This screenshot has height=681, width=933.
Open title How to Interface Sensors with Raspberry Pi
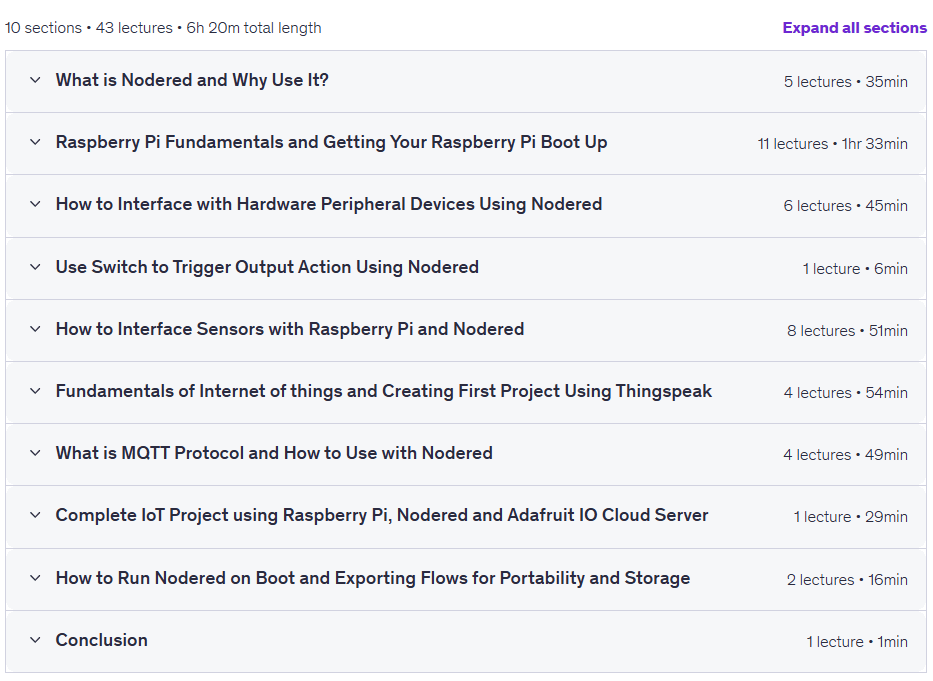click(290, 329)
